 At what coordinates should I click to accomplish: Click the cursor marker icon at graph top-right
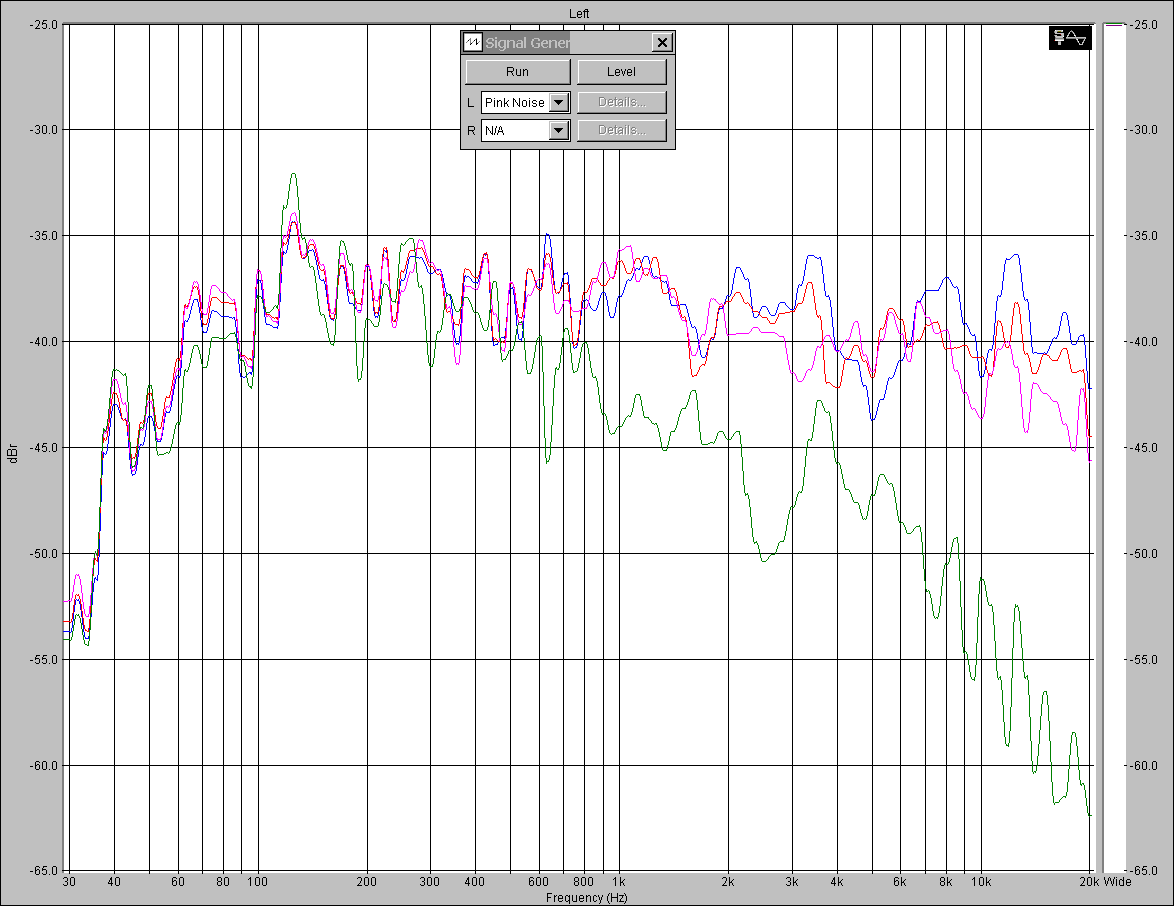point(1059,38)
